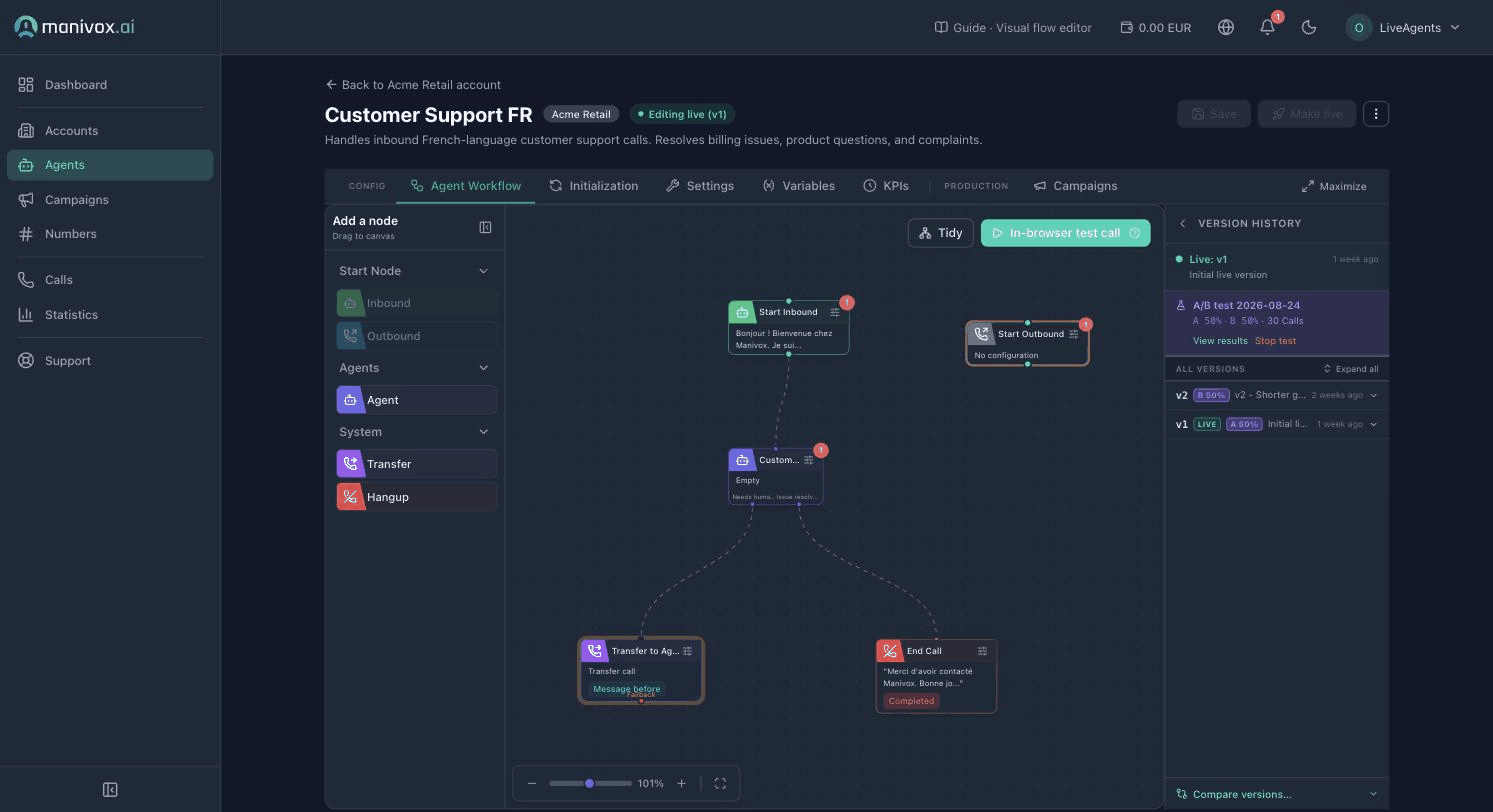The width and height of the screenshot is (1493, 812).
Task: Expand the v1 version row
Action: pos(1373,424)
